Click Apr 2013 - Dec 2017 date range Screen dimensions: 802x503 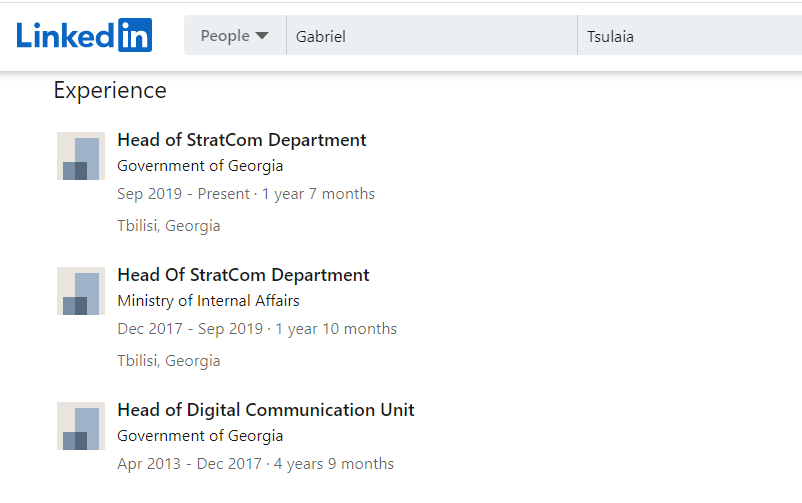(x=188, y=464)
